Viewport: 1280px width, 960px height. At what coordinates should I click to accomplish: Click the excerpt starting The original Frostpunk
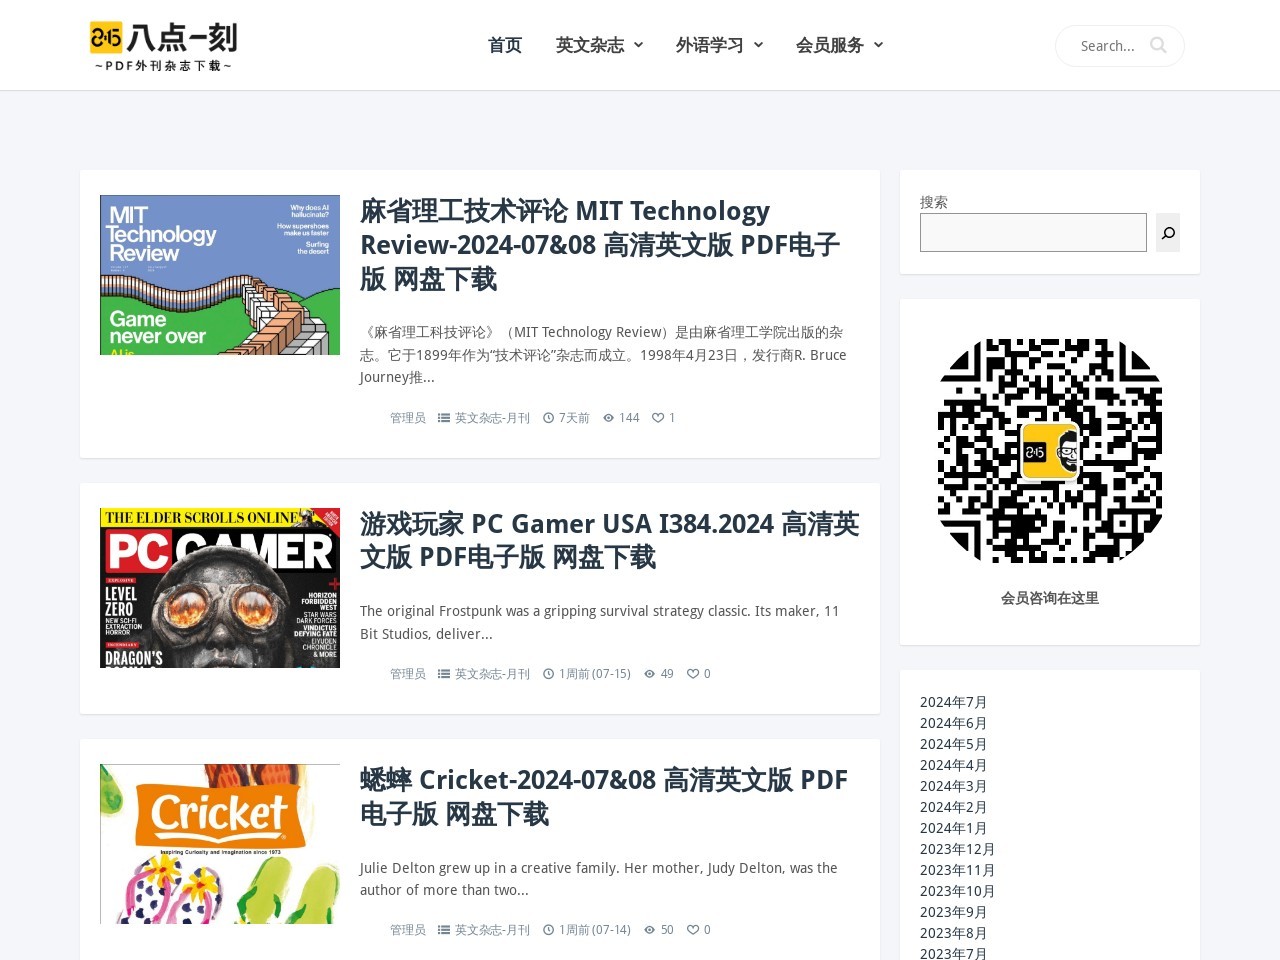[x=600, y=622]
